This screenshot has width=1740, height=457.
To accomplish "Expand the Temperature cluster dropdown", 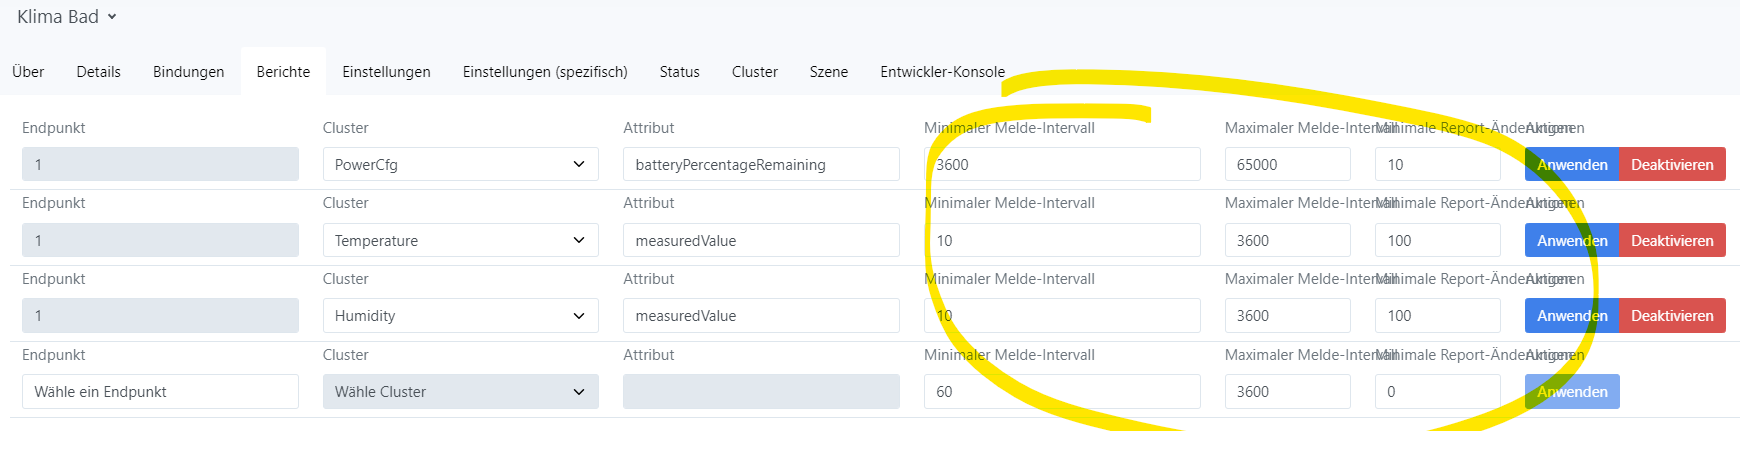I will point(460,241).
